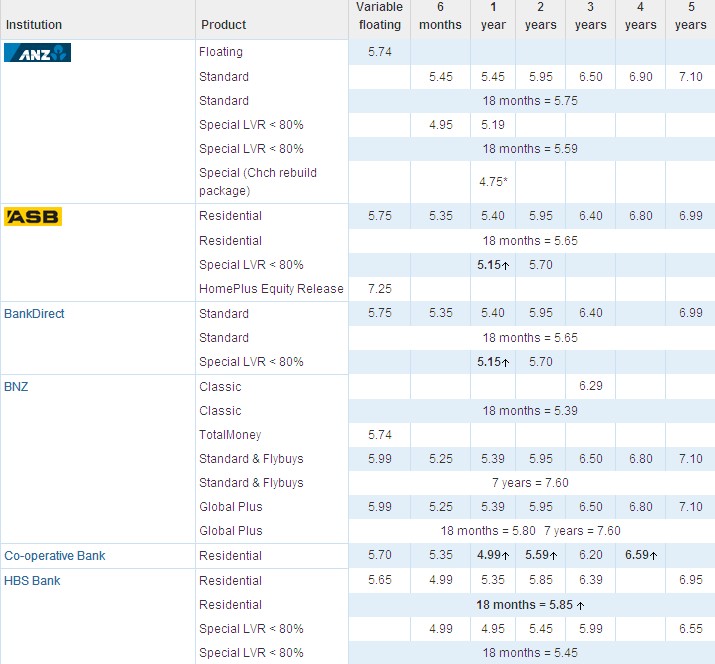This screenshot has width=715, height=664.
Task: Select the Special (Chch rebuild package) label
Action: [x=258, y=181]
